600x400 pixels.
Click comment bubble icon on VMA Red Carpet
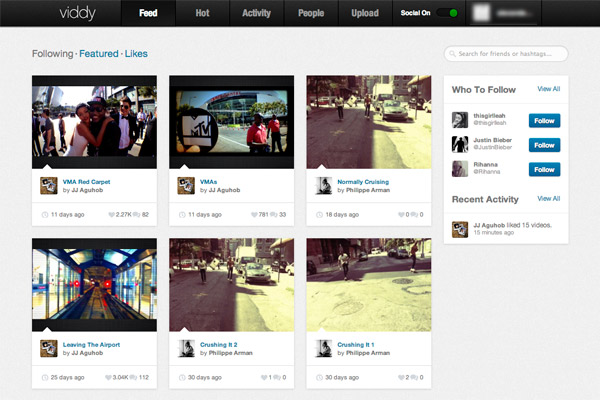coord(137,215)
